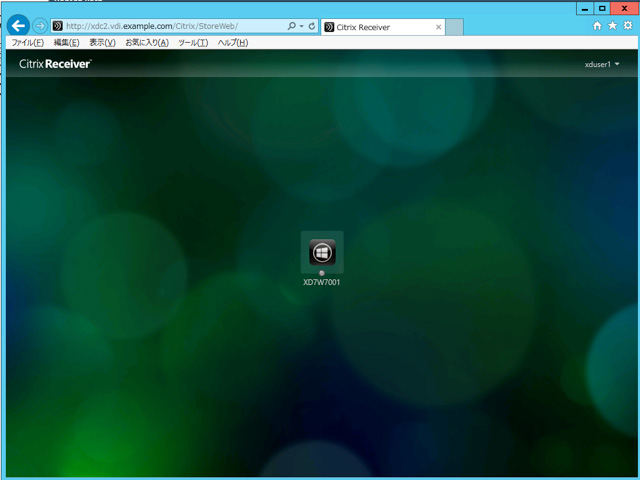Select the Citrix Receiver browser tab
640x480 pixels.
[383, 27]
